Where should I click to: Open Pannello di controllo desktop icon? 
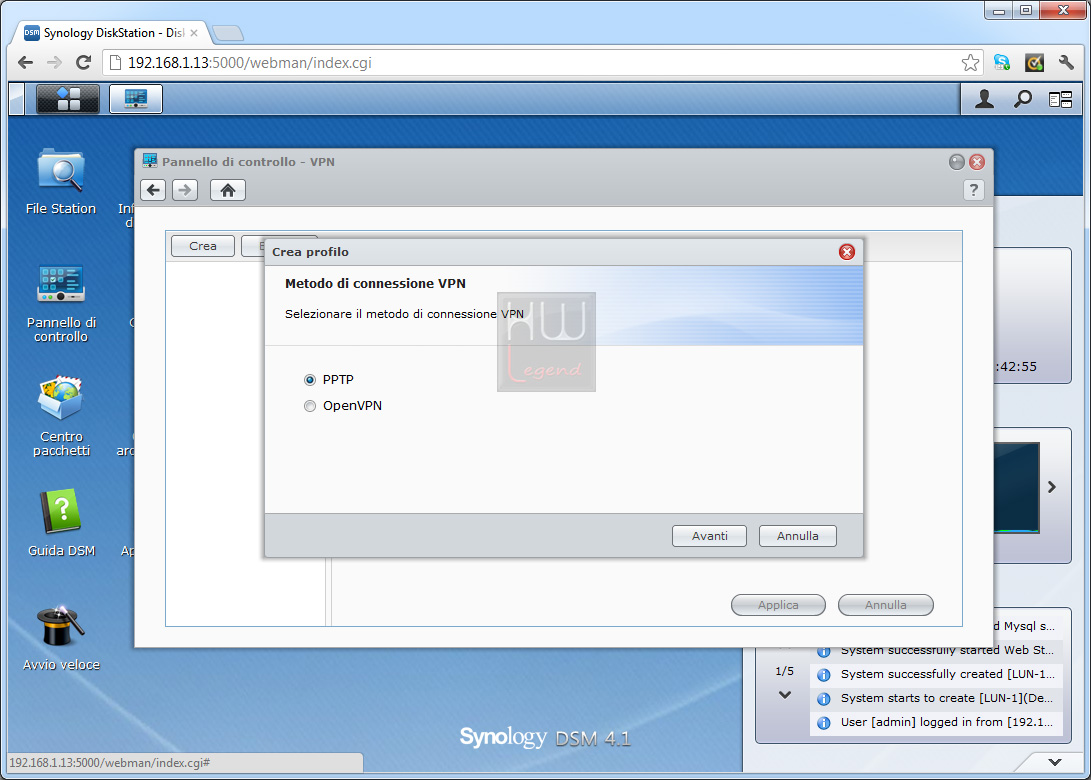[61, 303]
